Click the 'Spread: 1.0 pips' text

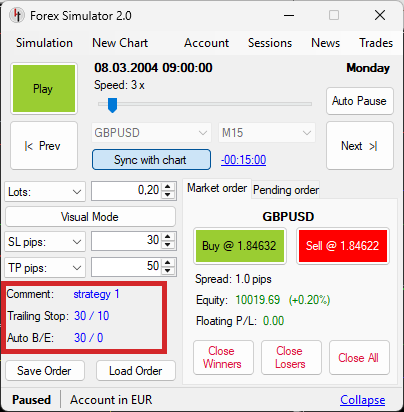[x=233, y=279]
